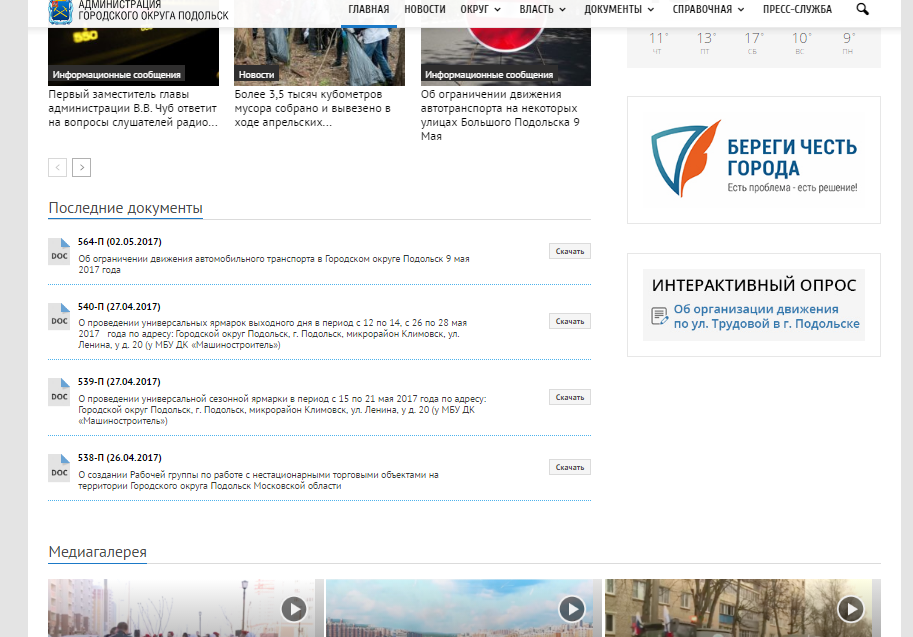The width and height of the screenshot is (913, 637).
Task: Click the Береги честь города banner
Action: pos(753,159)
